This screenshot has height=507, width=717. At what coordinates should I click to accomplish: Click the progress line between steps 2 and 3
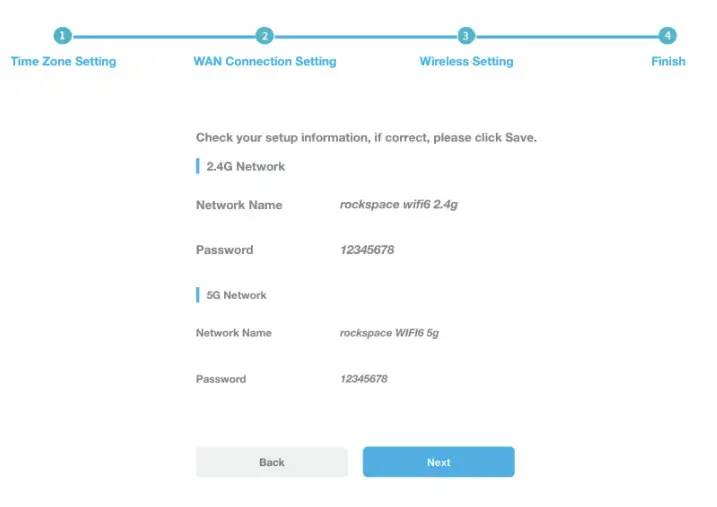[x=365, y=36]
